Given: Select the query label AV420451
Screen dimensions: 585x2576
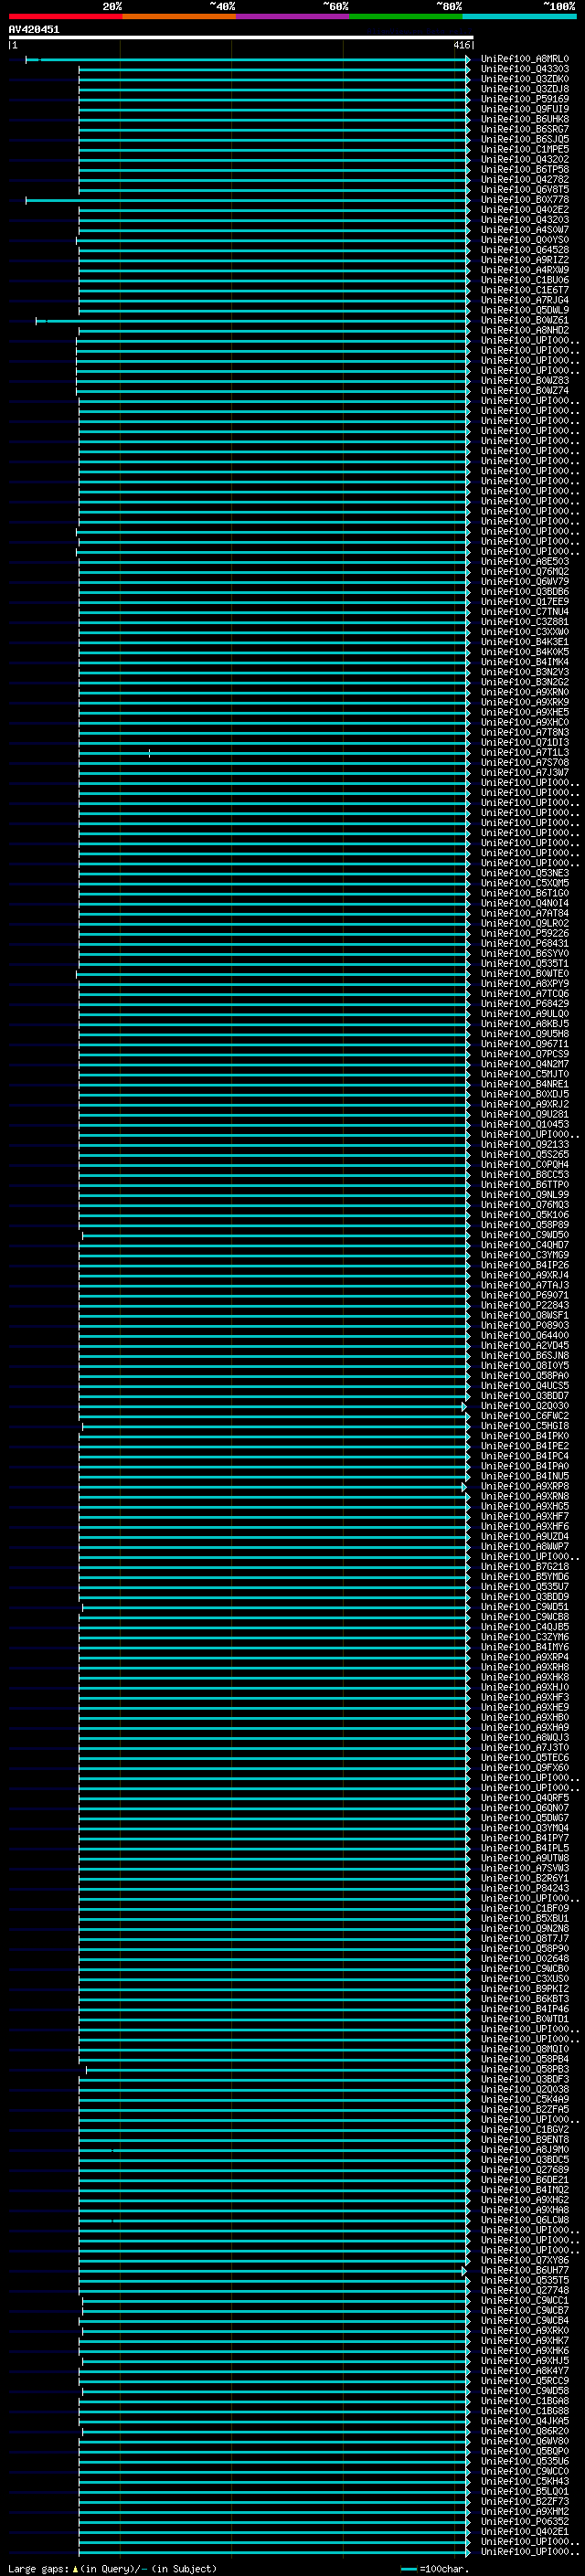Looking at the screenshot, I should (x=34, y=29).
